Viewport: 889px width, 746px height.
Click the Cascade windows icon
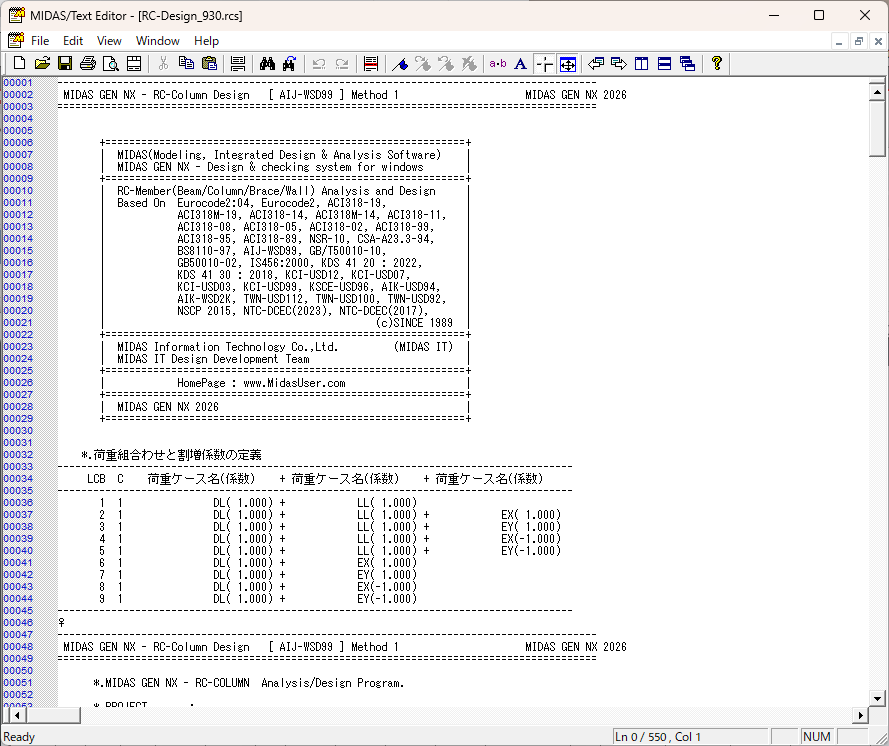[x=688, y=63]
